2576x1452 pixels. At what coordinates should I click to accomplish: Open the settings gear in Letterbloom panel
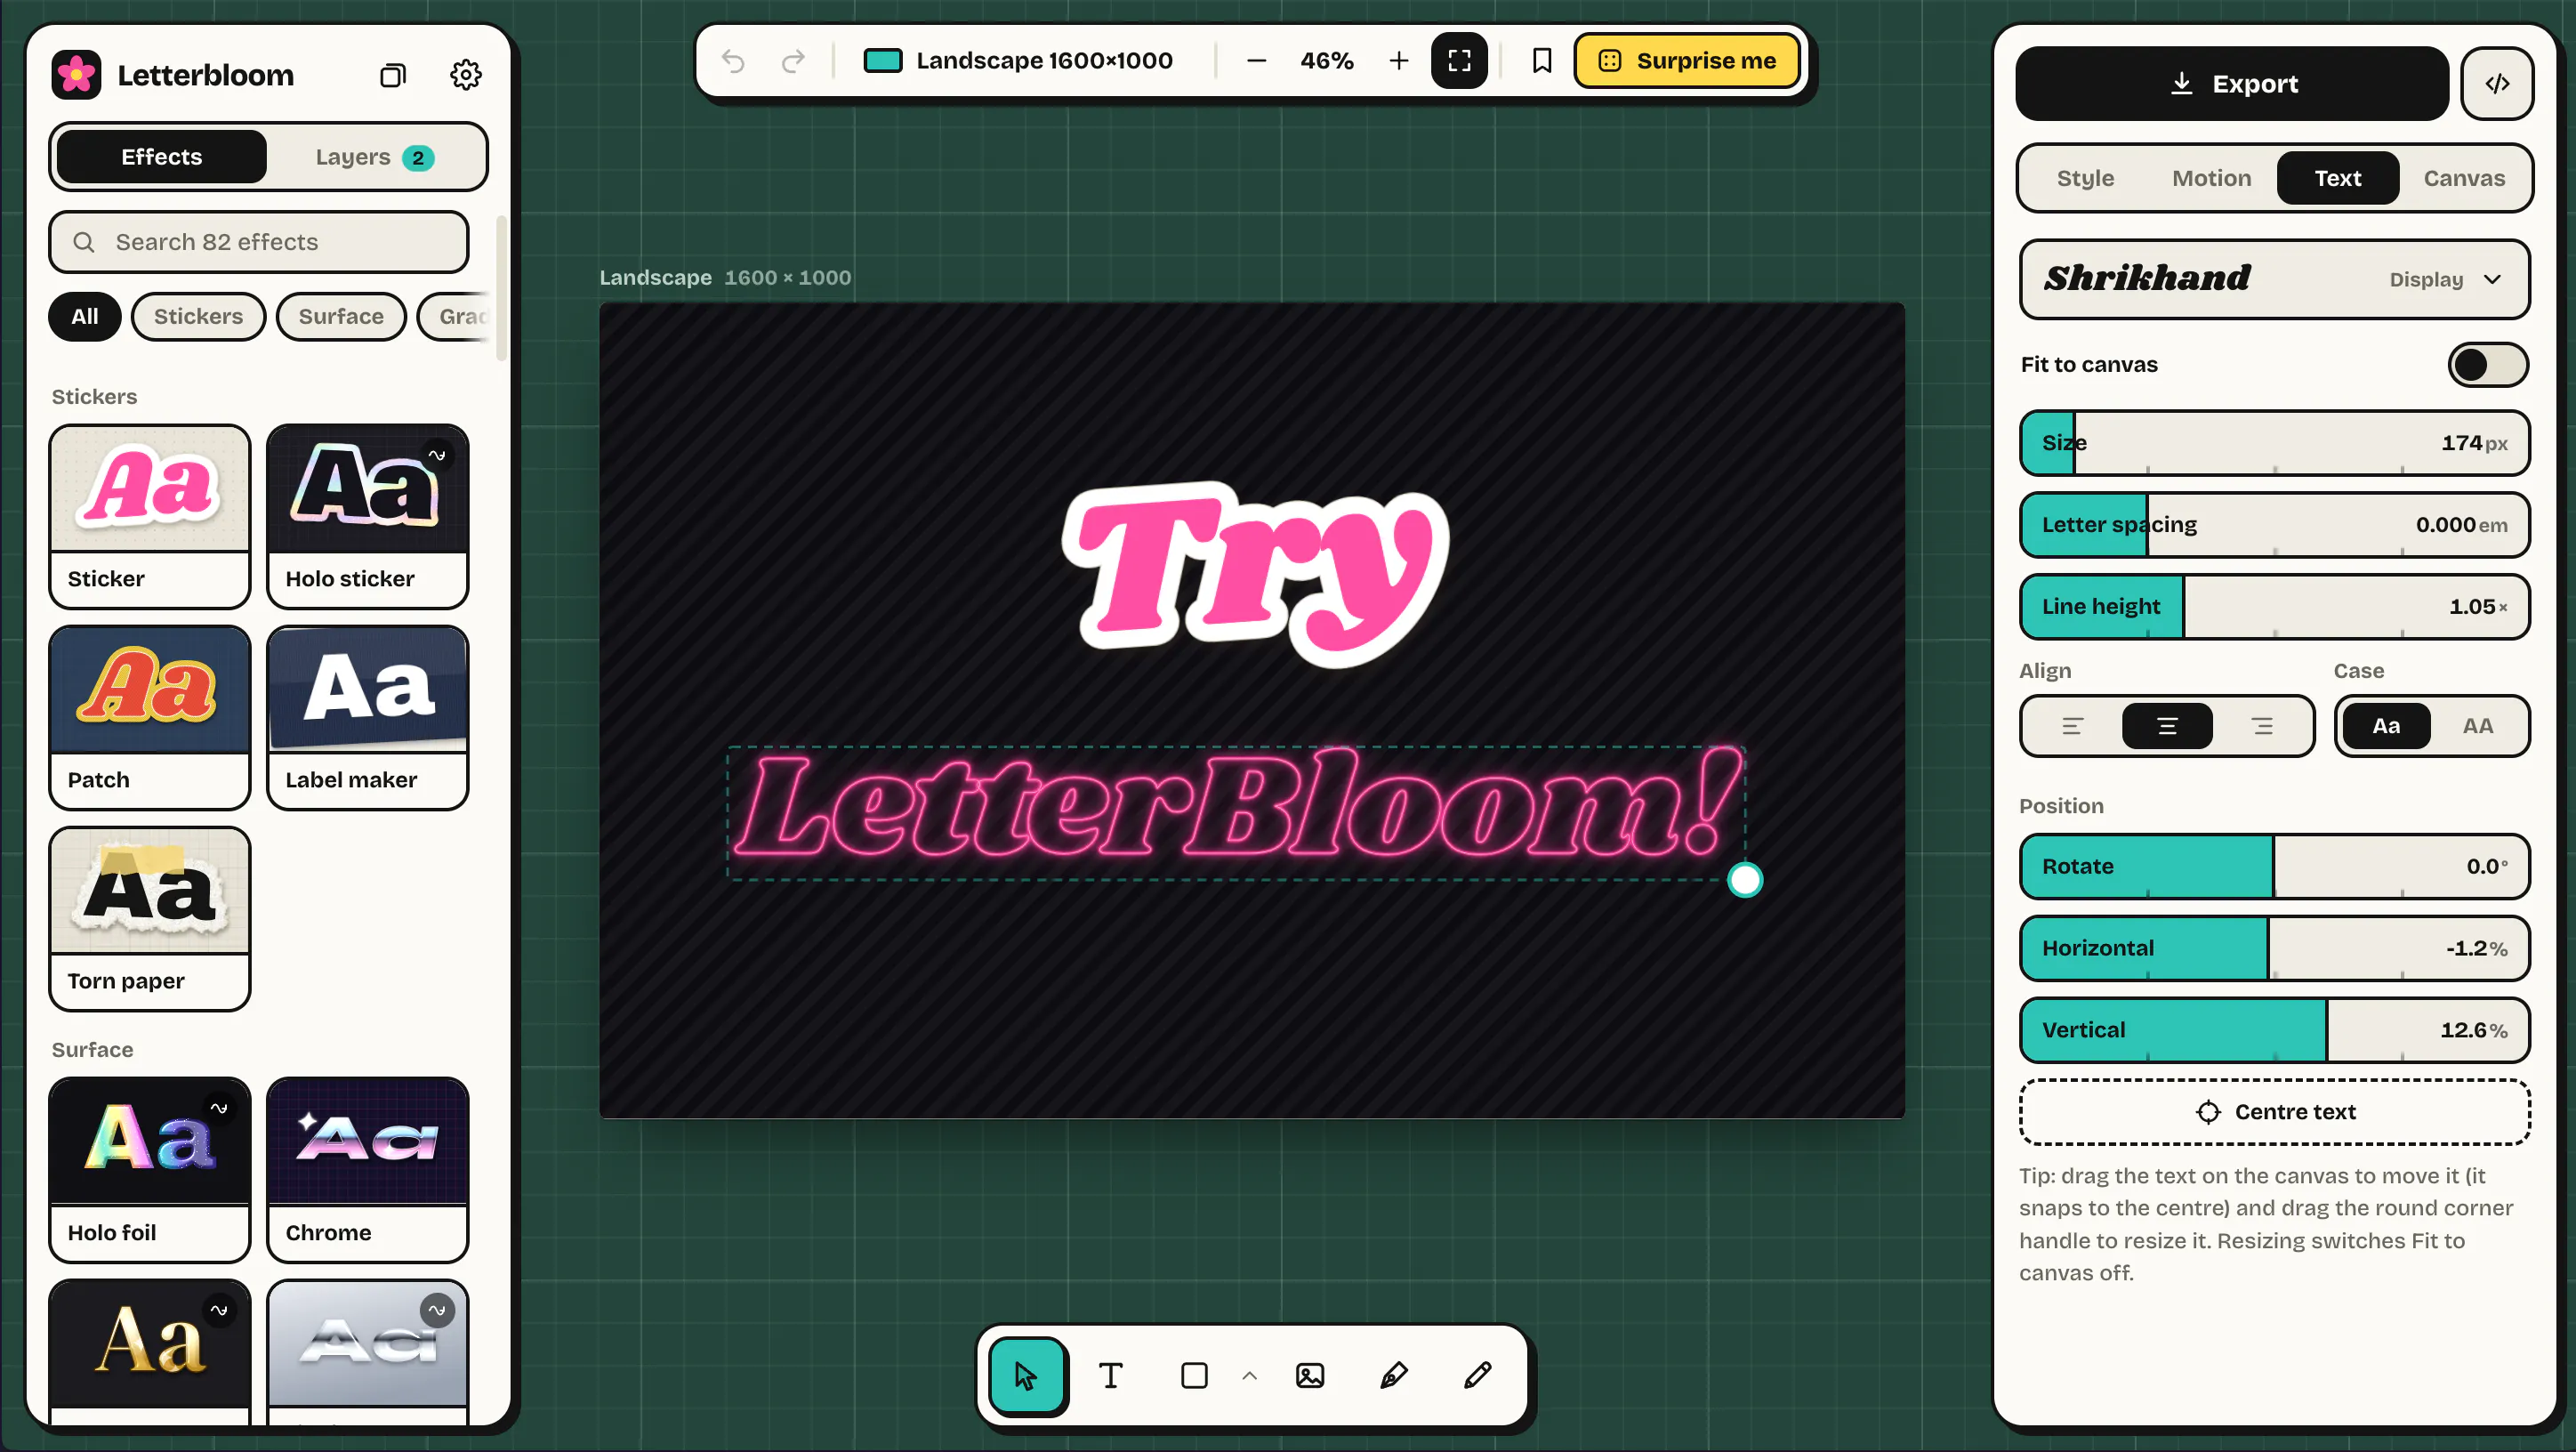[x=465, y=75]
